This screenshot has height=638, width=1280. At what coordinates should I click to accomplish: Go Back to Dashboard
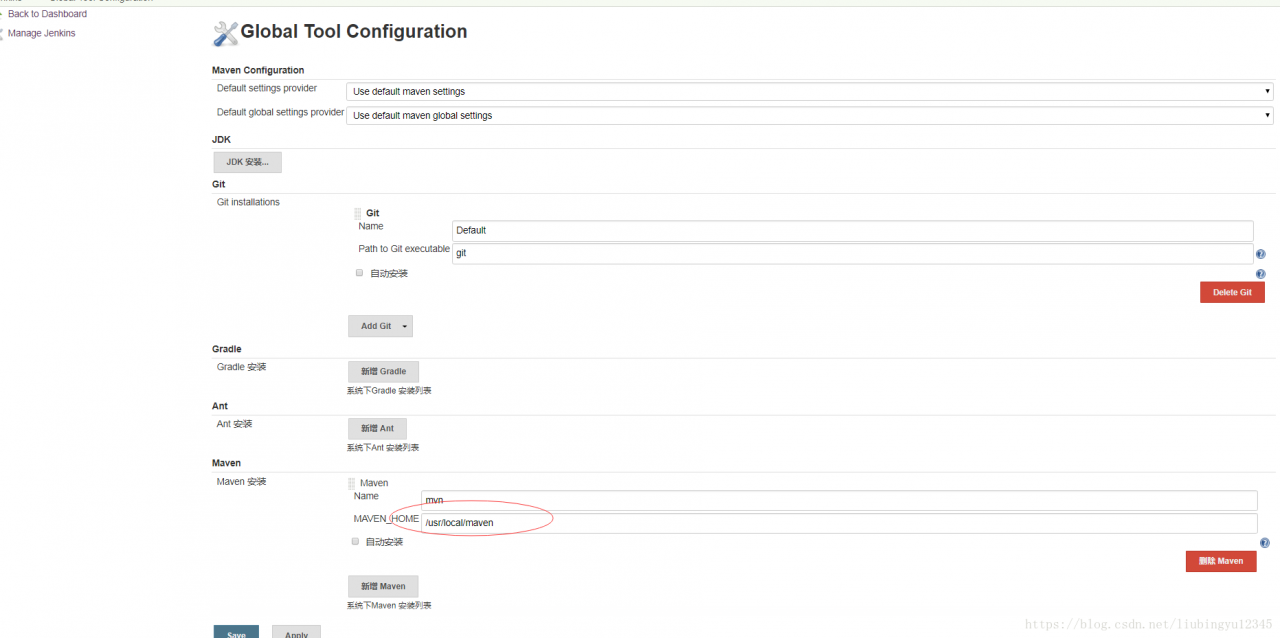point(47,14)
